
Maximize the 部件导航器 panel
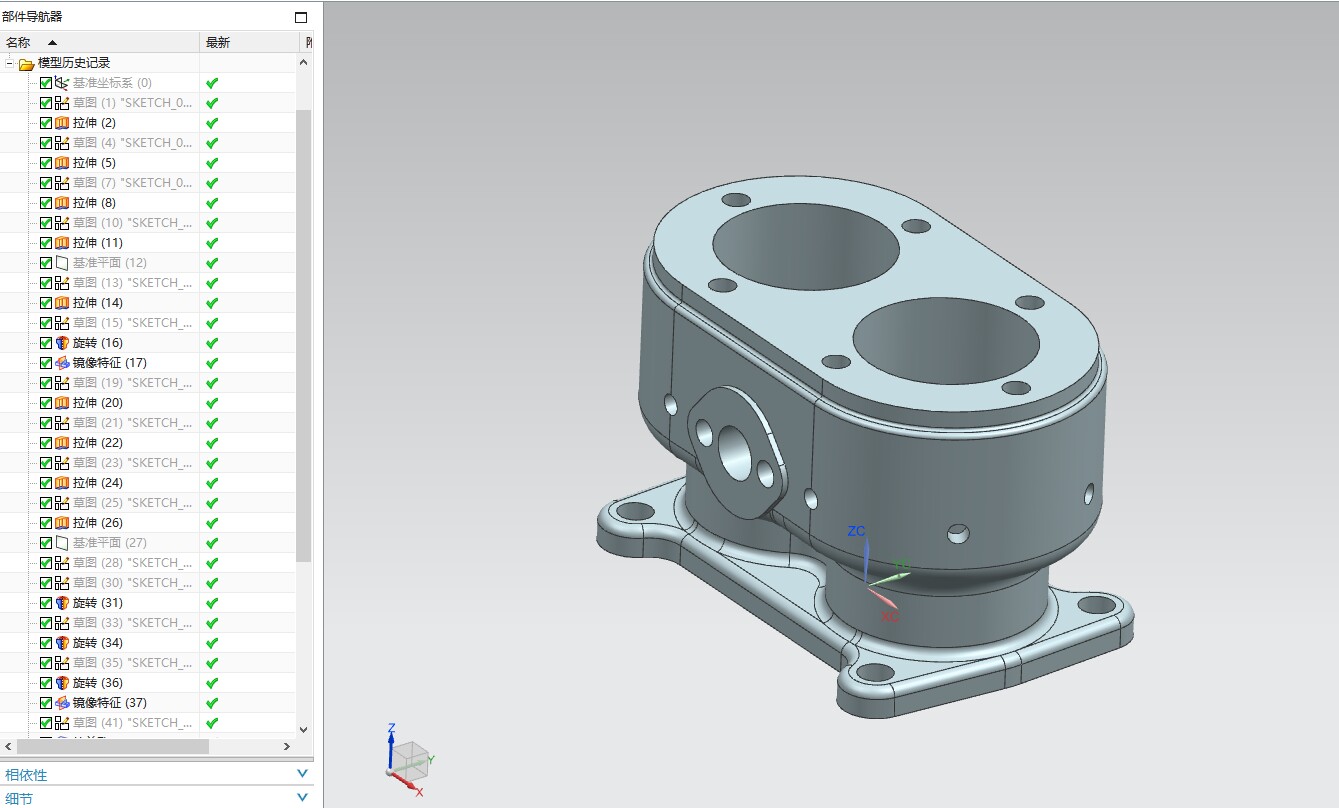(301, 17)
